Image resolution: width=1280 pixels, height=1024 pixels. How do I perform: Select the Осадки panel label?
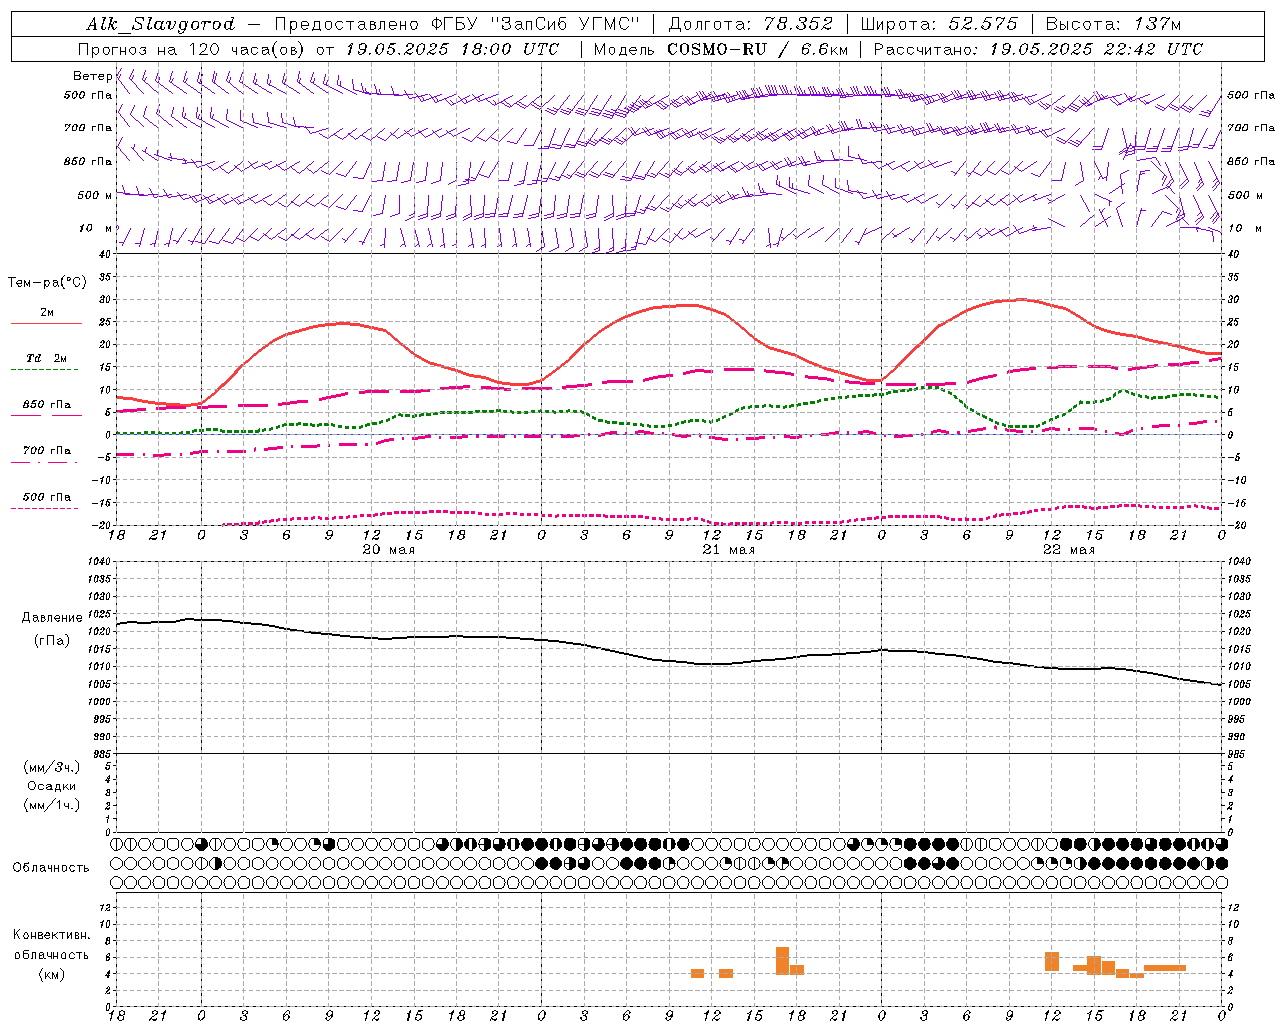tap(52, 786)
